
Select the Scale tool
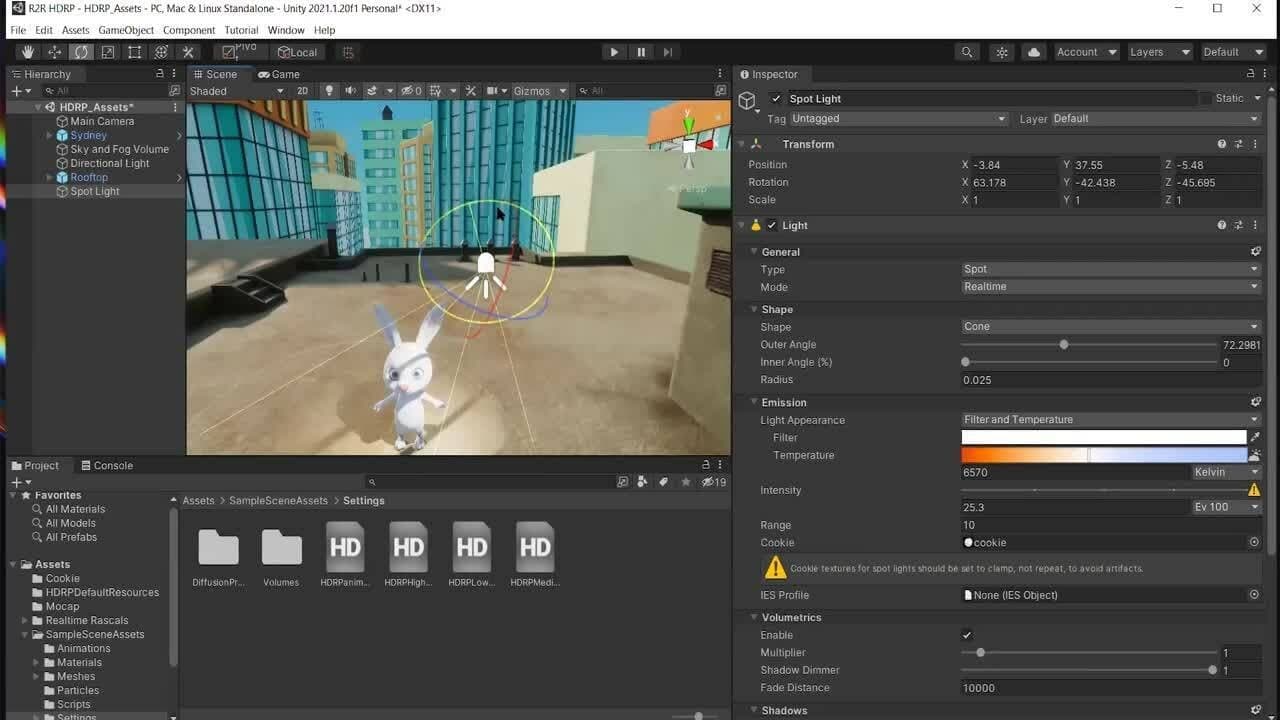108,52
